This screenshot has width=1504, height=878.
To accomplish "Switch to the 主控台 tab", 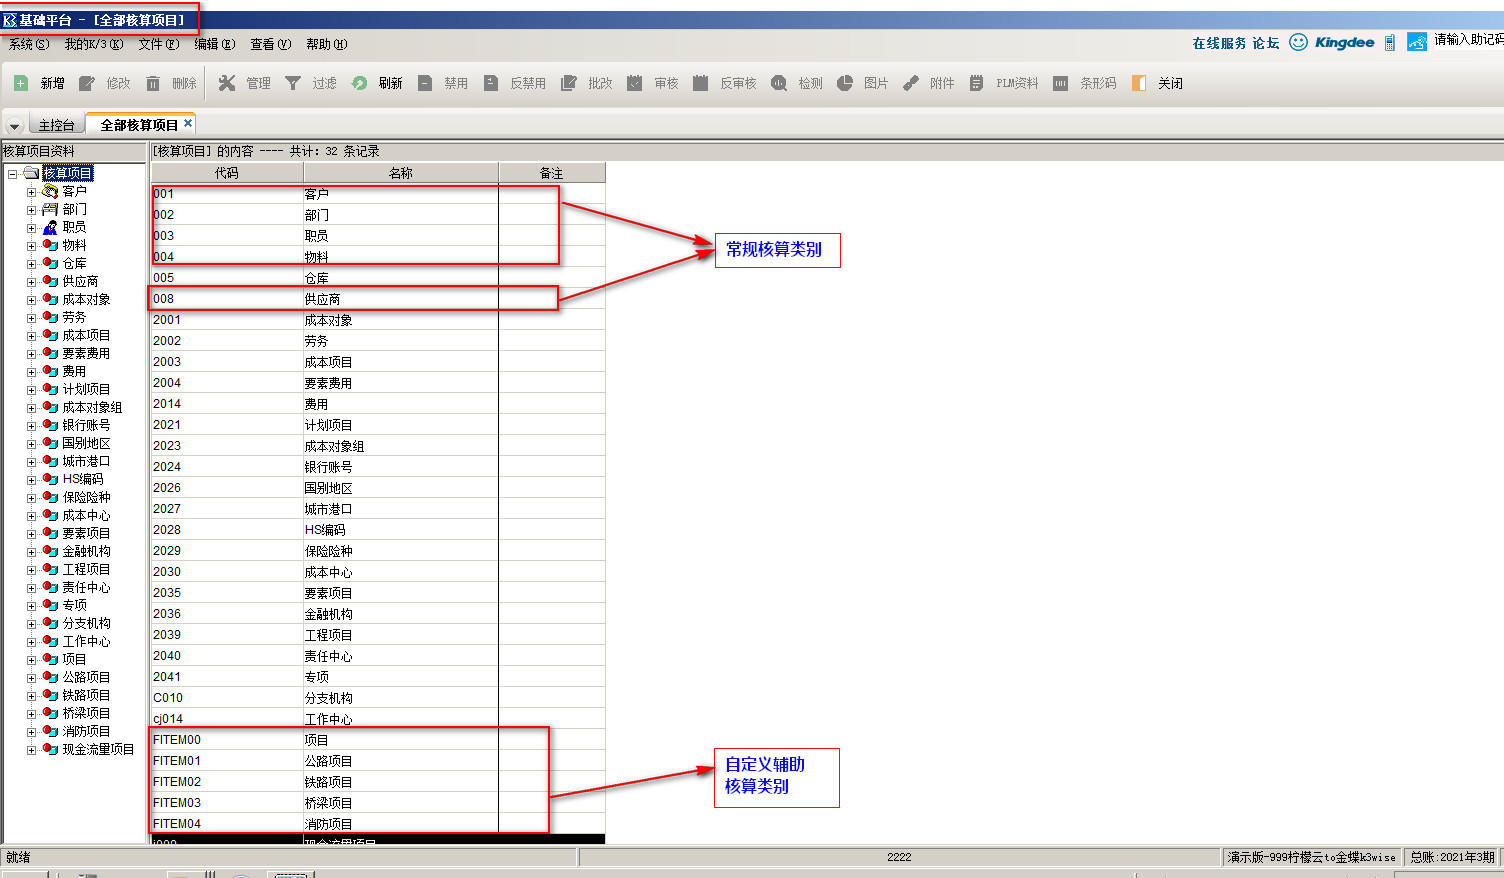I will pos(56,125).
